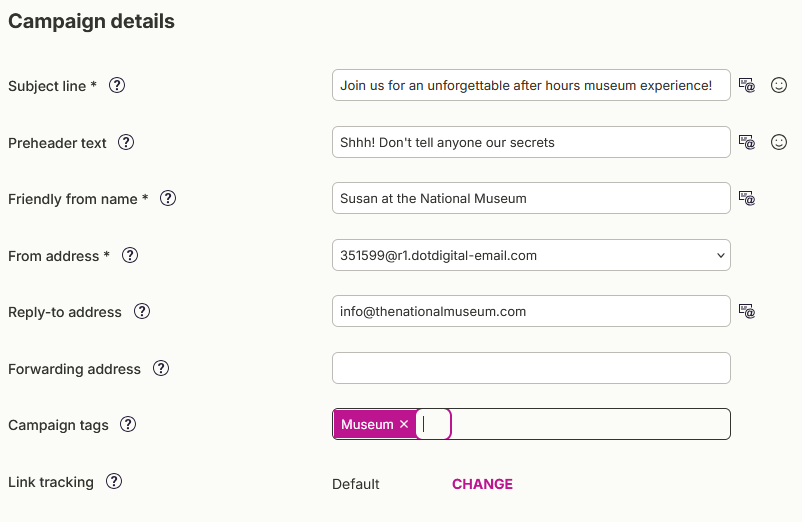The height and width of the screenshot is (522, 802).
Task: Open the Campaign tags help icon
Action: 128,424
